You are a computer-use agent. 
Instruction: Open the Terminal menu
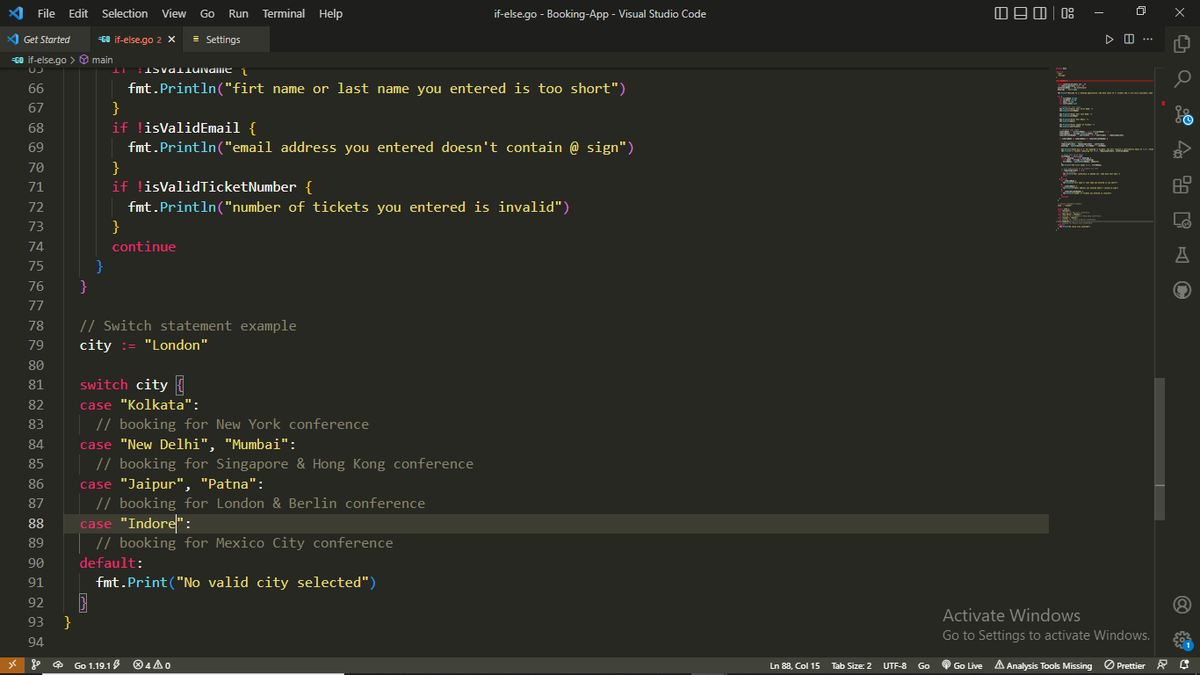(283, 13)
